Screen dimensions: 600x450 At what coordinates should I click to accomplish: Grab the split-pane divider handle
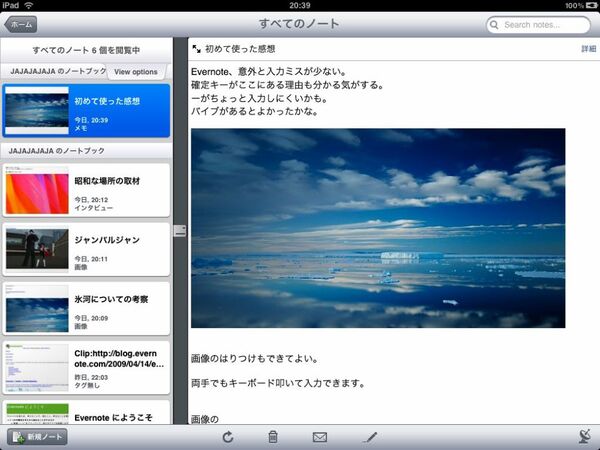pyautogui.click(x=180, y=231)
